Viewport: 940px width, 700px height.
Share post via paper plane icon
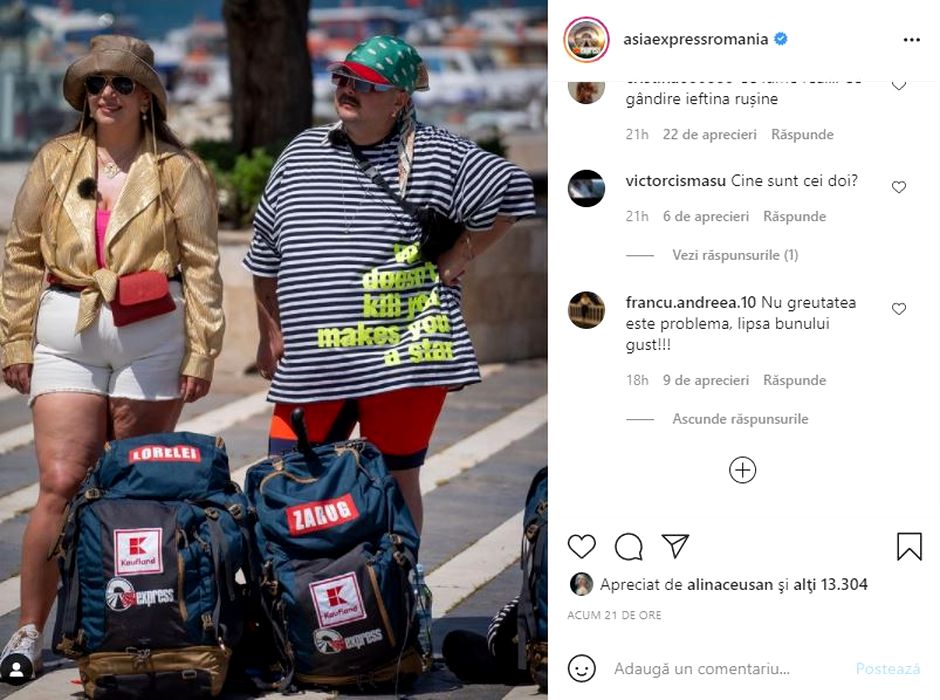pos(675,546)
